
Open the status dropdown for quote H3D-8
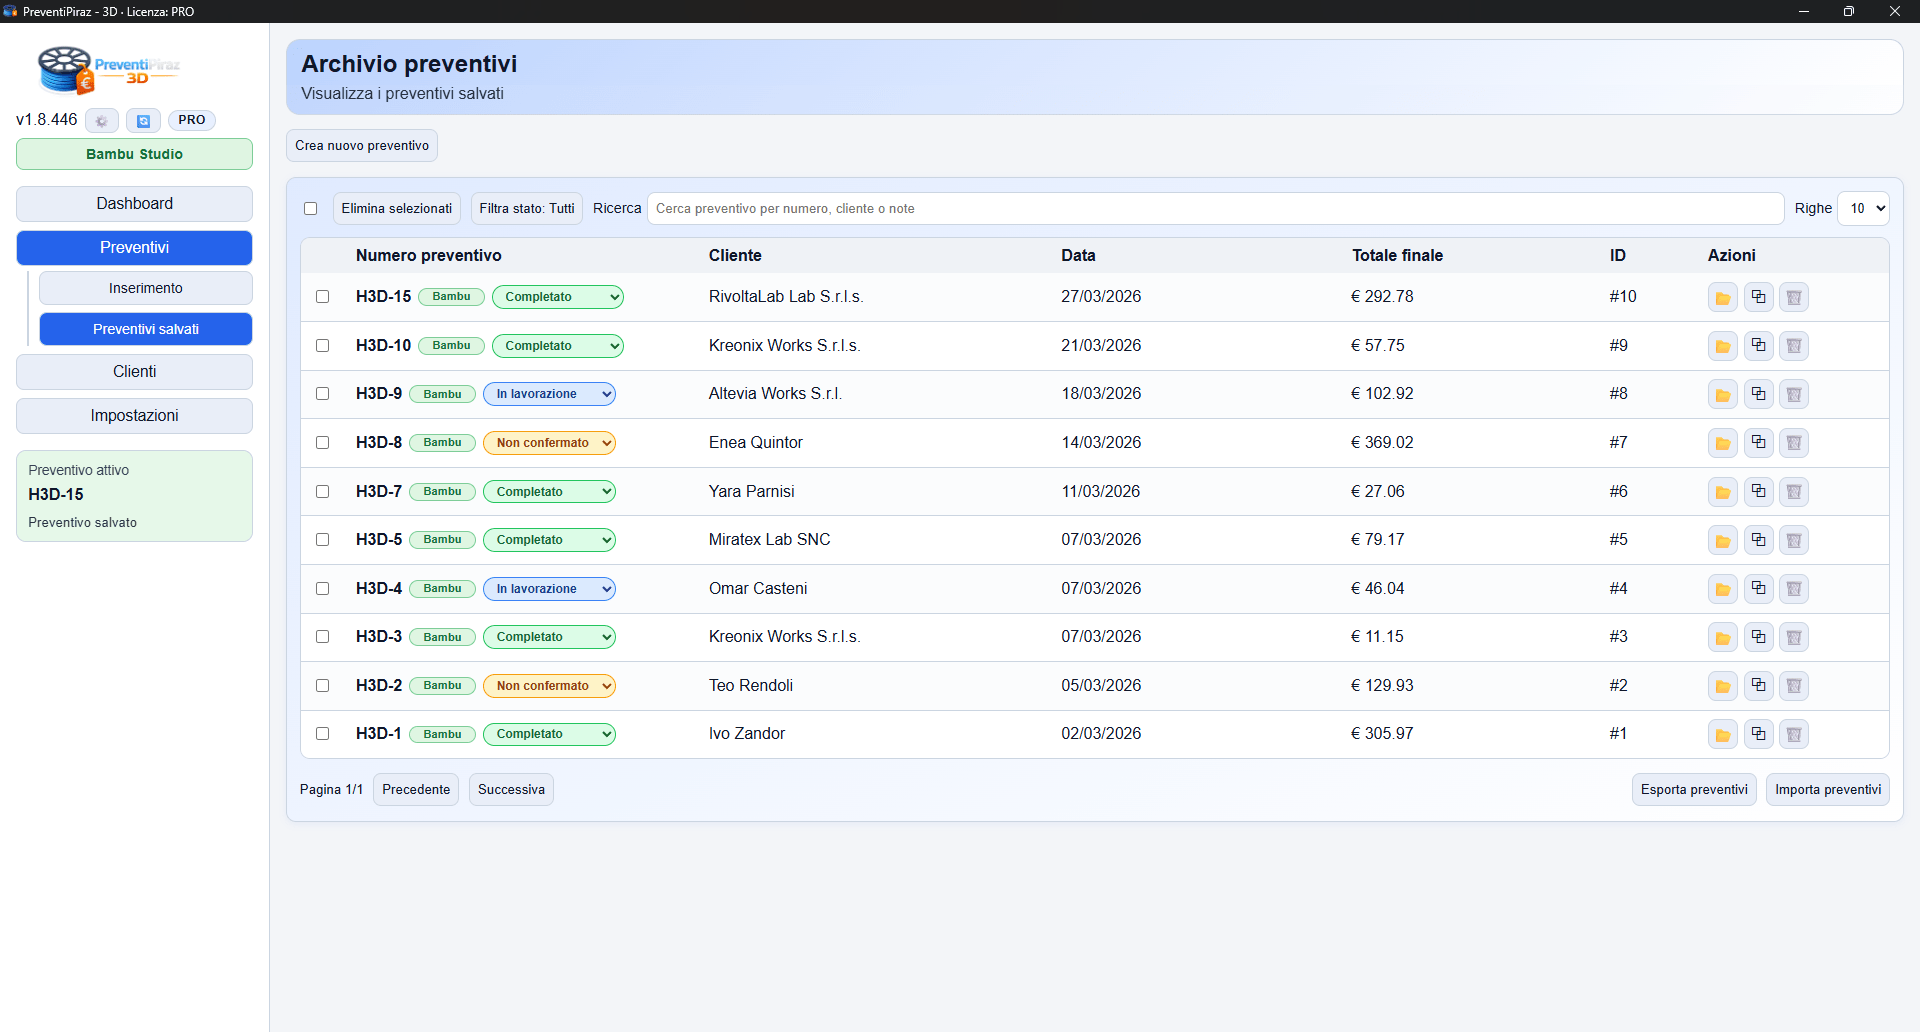pos(549,443)
